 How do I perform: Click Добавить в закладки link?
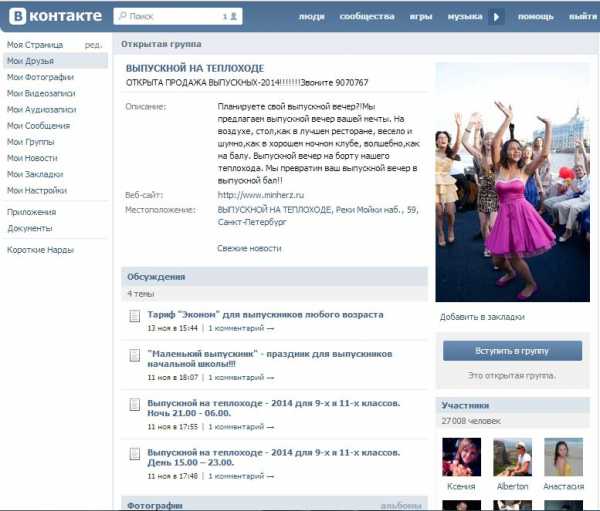(x=482, y=317)
